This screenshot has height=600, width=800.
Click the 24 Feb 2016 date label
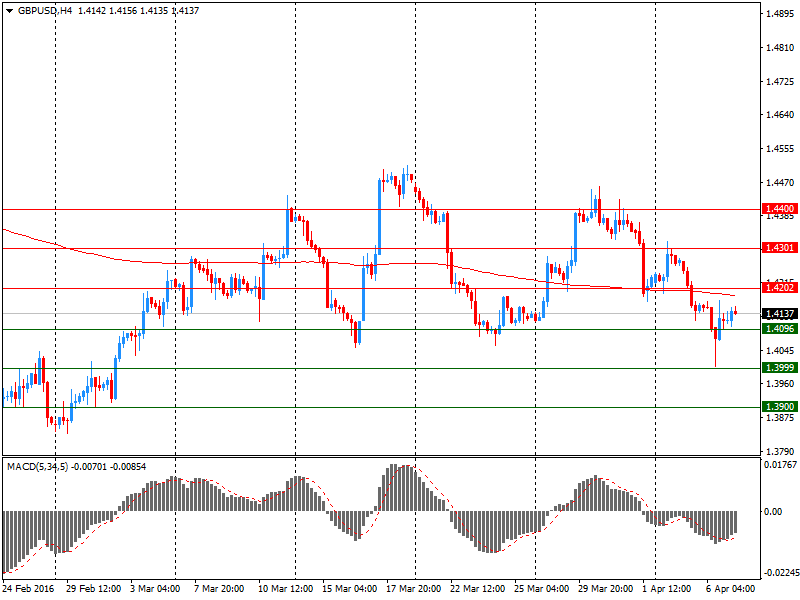tap(28, 589)
